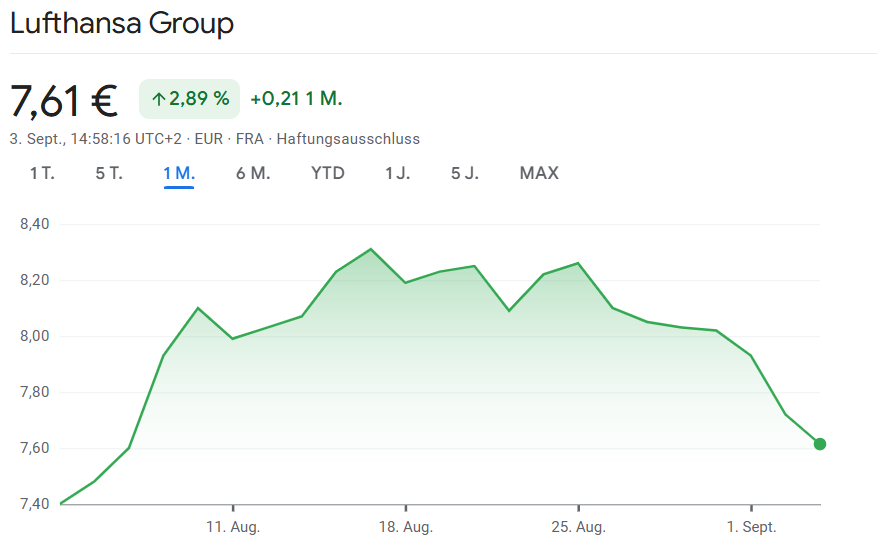The width and height of the screenshot is (877, 543).
Task: Click the 7,40 price axis label
Action: [34, 503]
